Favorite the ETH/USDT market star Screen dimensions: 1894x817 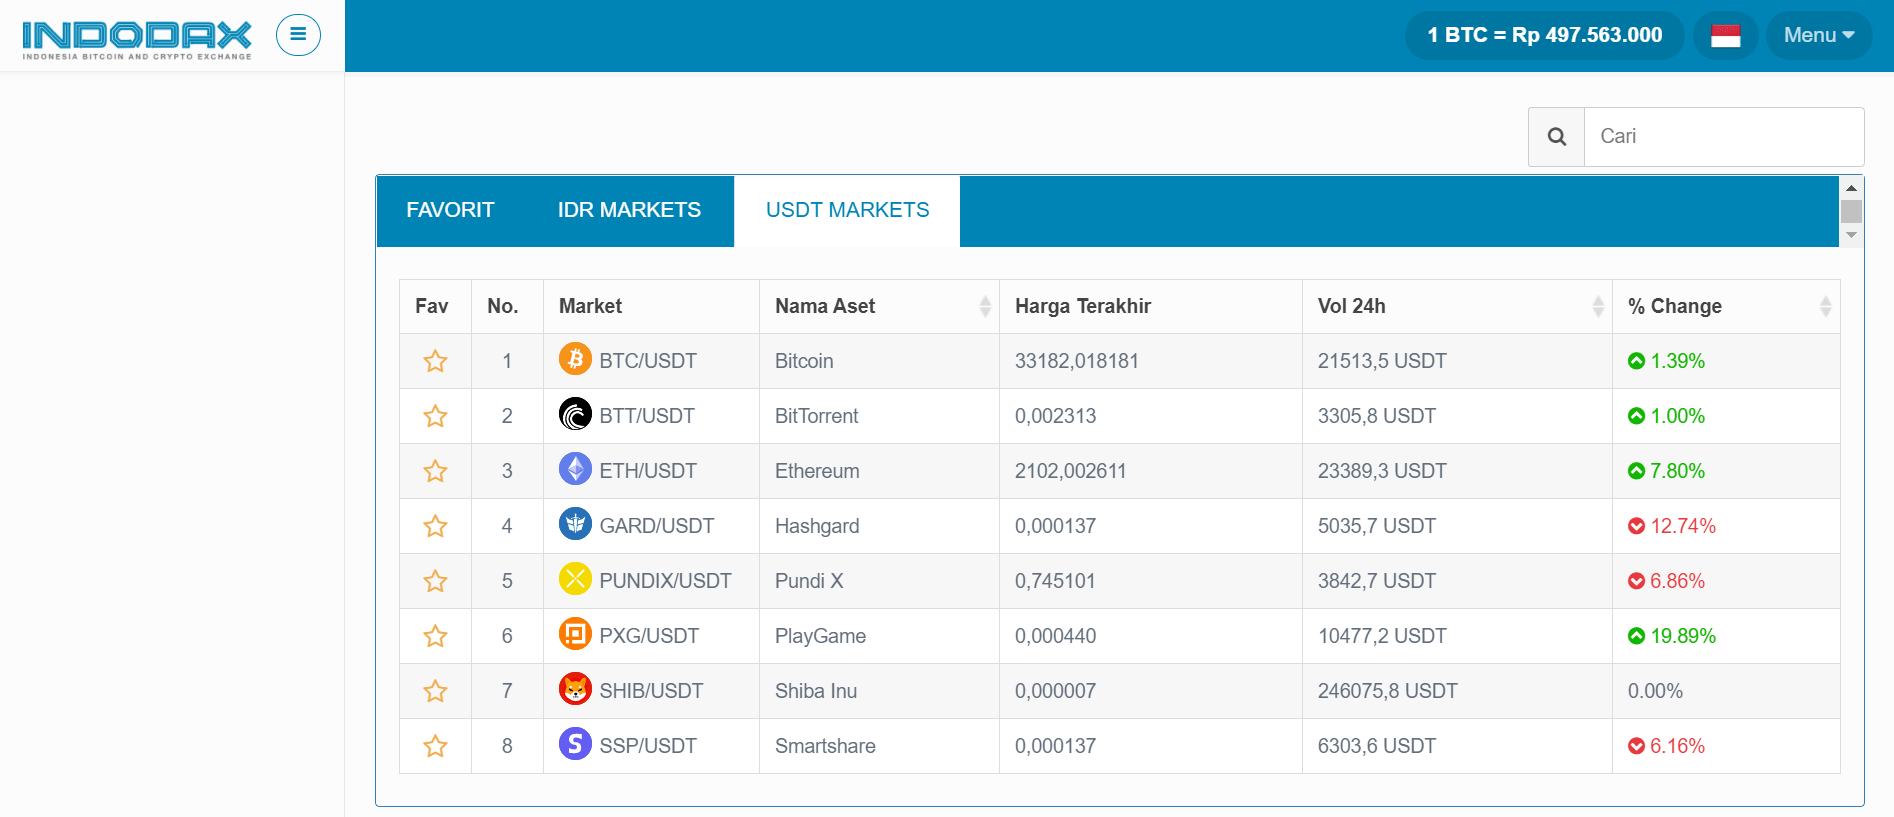point(435,471)
